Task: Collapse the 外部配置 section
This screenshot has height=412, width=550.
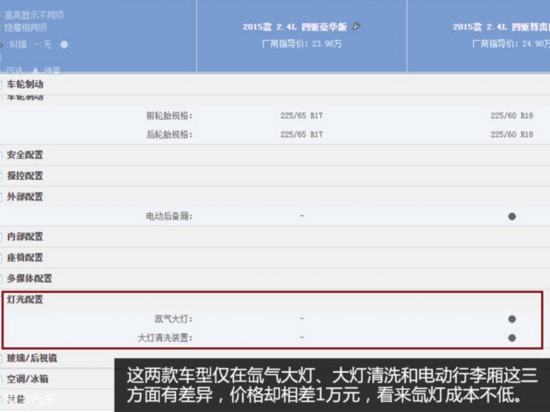Action: click(25, 197)
